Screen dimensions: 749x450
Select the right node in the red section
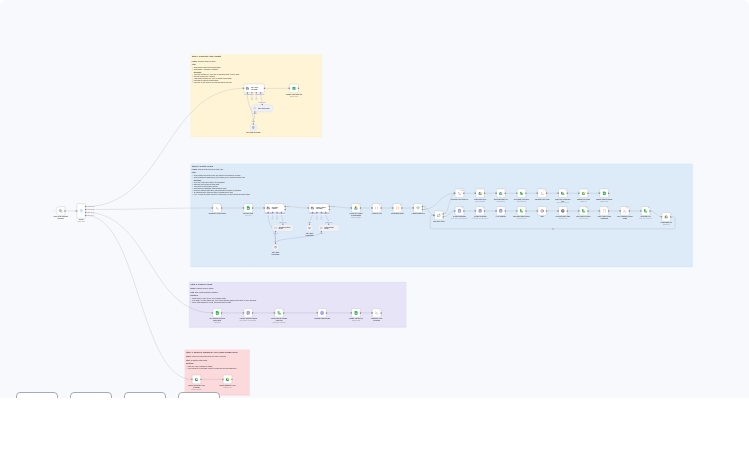coord(227,380)
